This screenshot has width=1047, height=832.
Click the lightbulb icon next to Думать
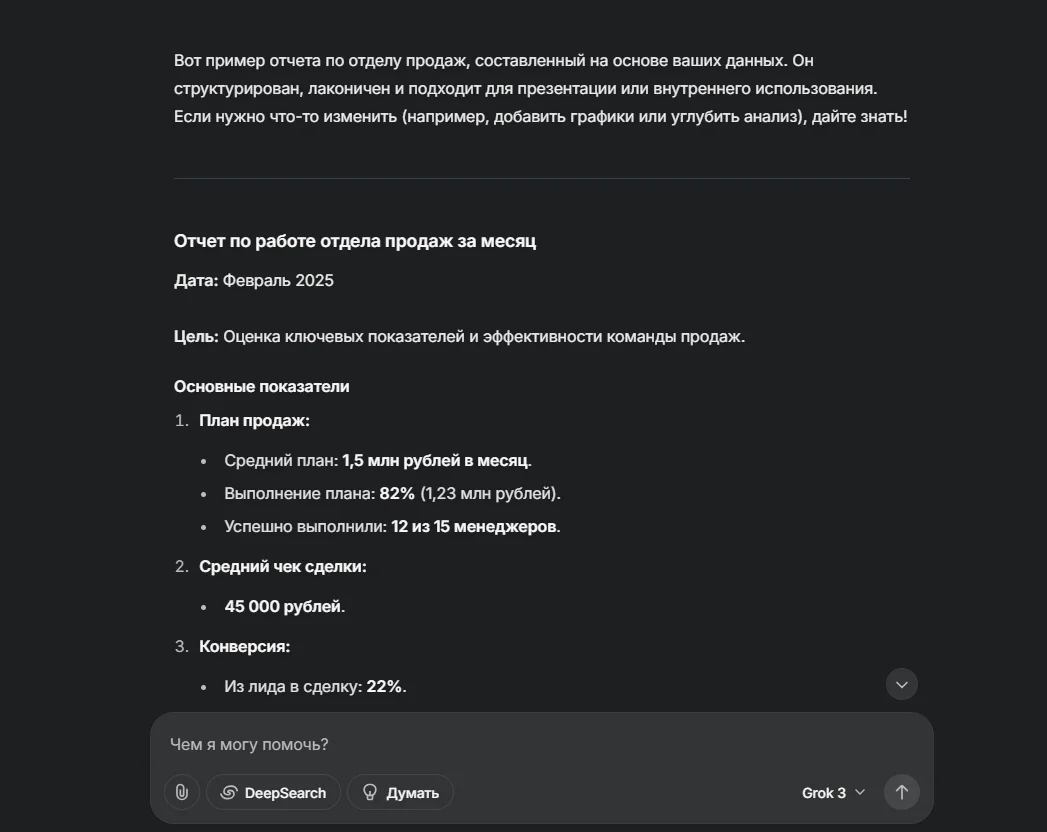pos(370,792)
